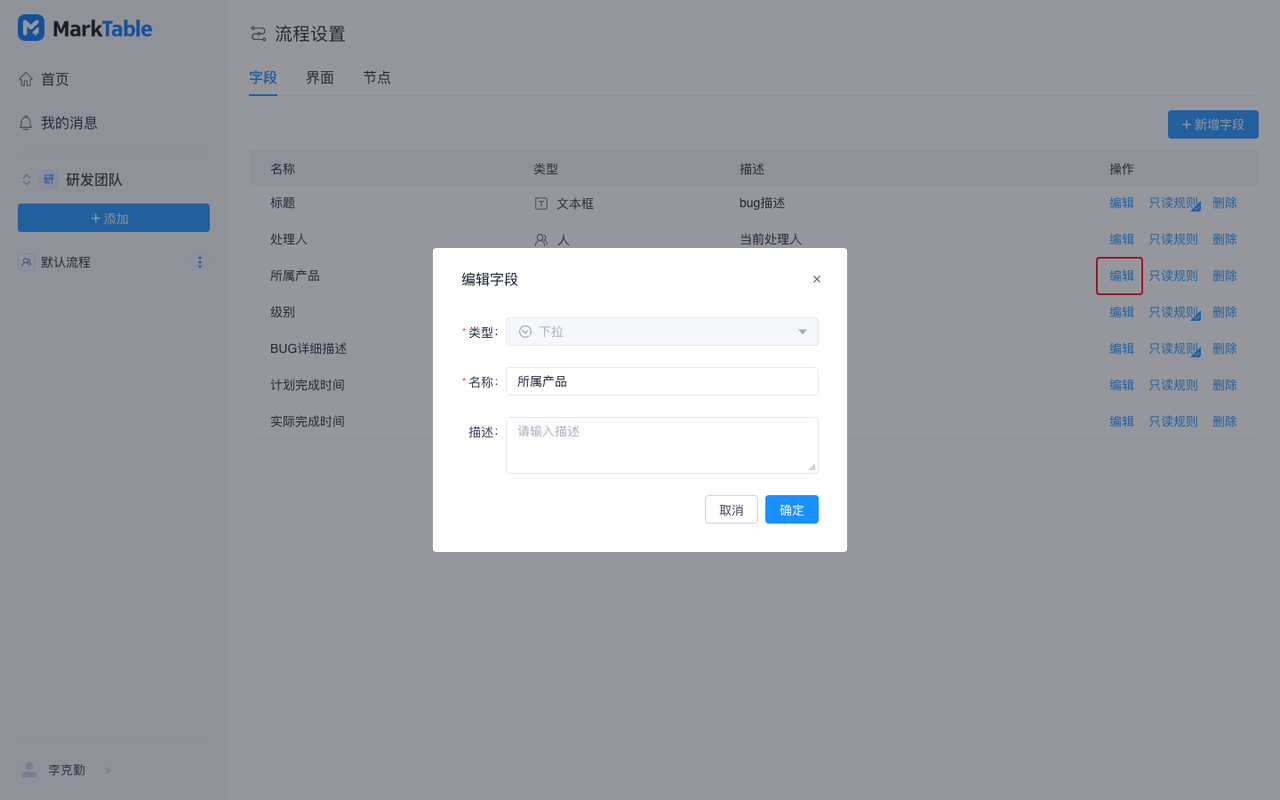1280x800 pixels.
Task: Select the 处理人 field name cell
Action: click(x=289, y=239)
